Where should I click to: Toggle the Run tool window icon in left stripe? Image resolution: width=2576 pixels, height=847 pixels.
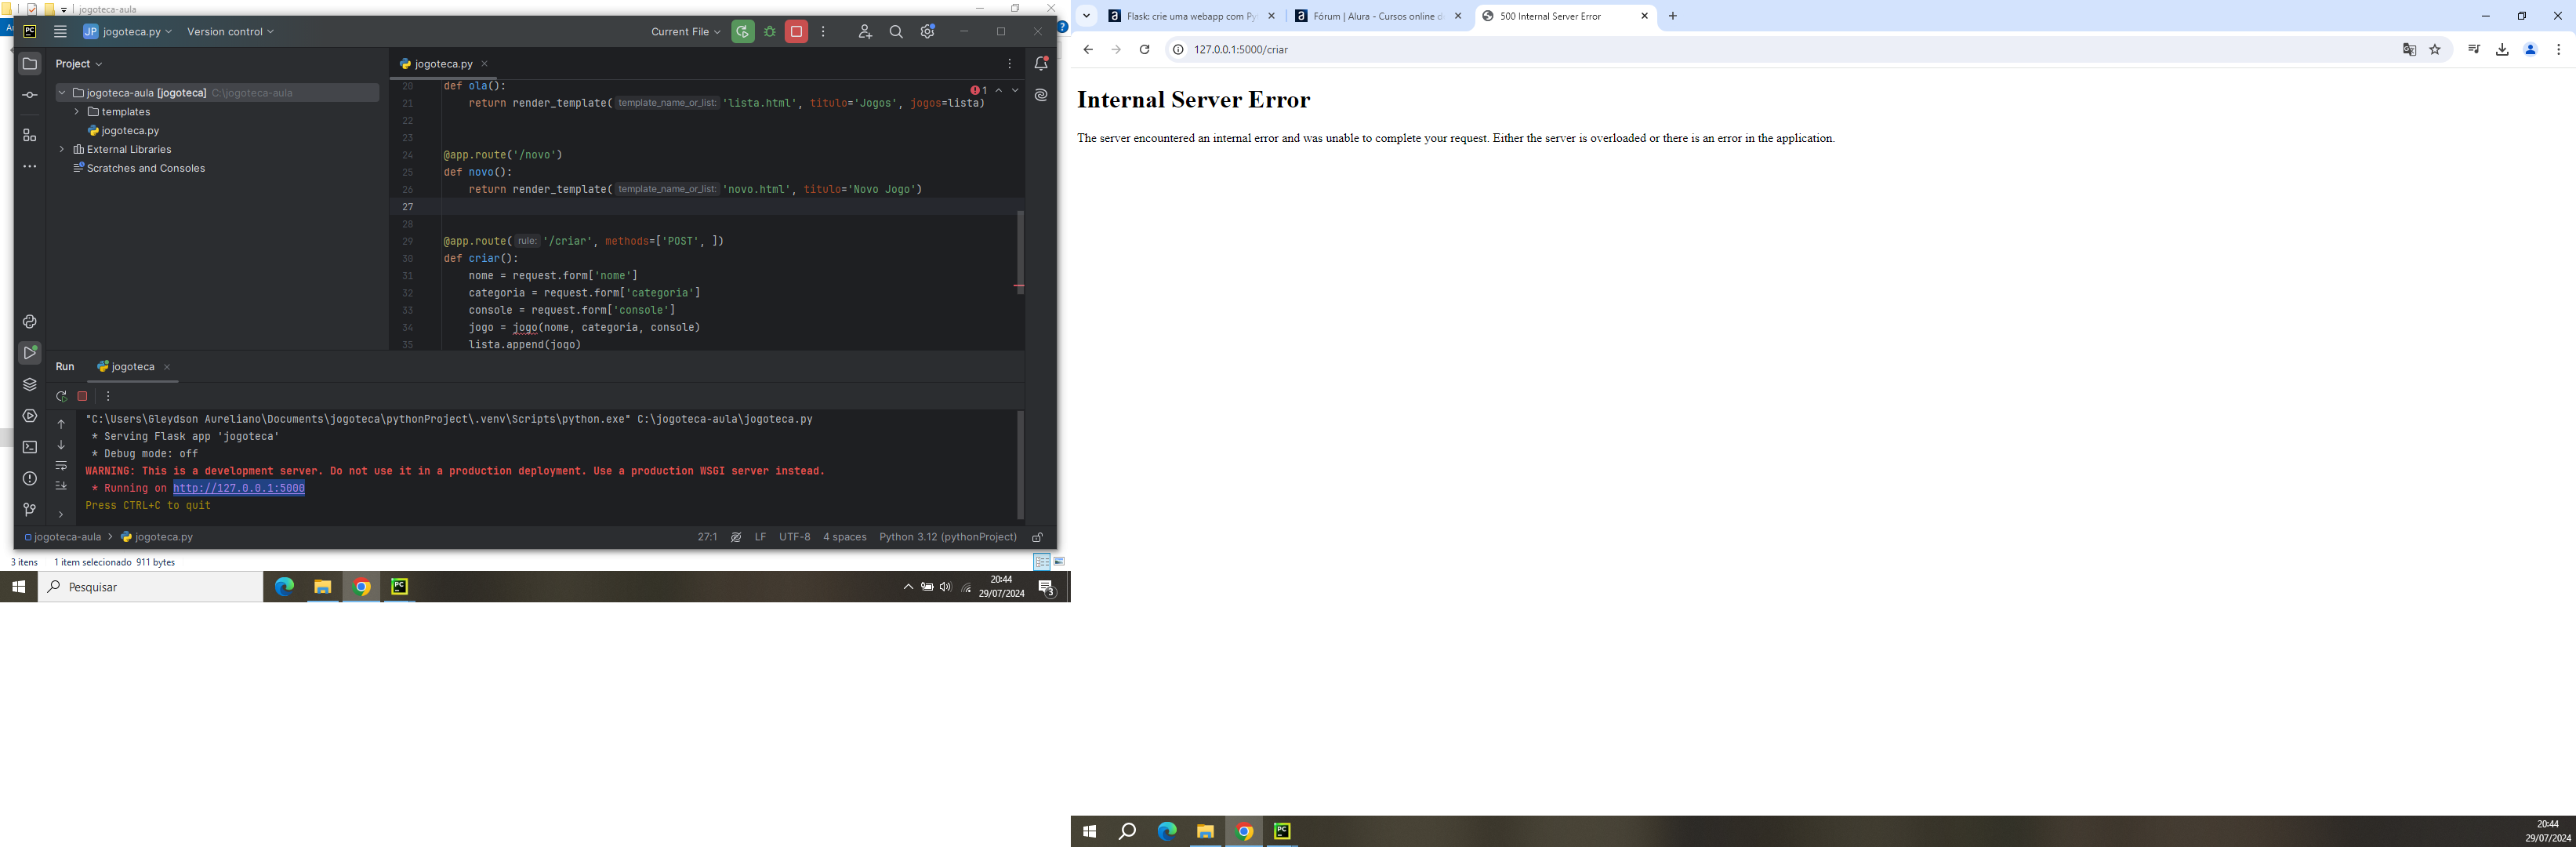[30, 353]
